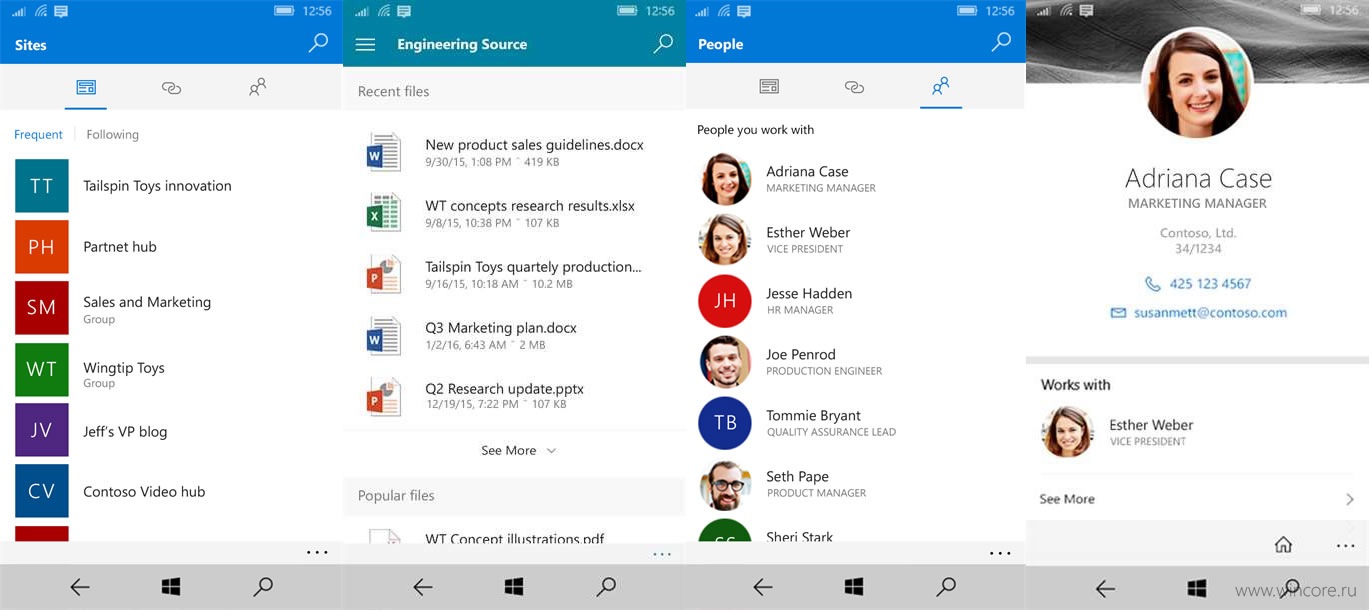This screenshot has width=1369, height=610.
Task: Select active People tab on People screen
Action: tap(940, 87)
